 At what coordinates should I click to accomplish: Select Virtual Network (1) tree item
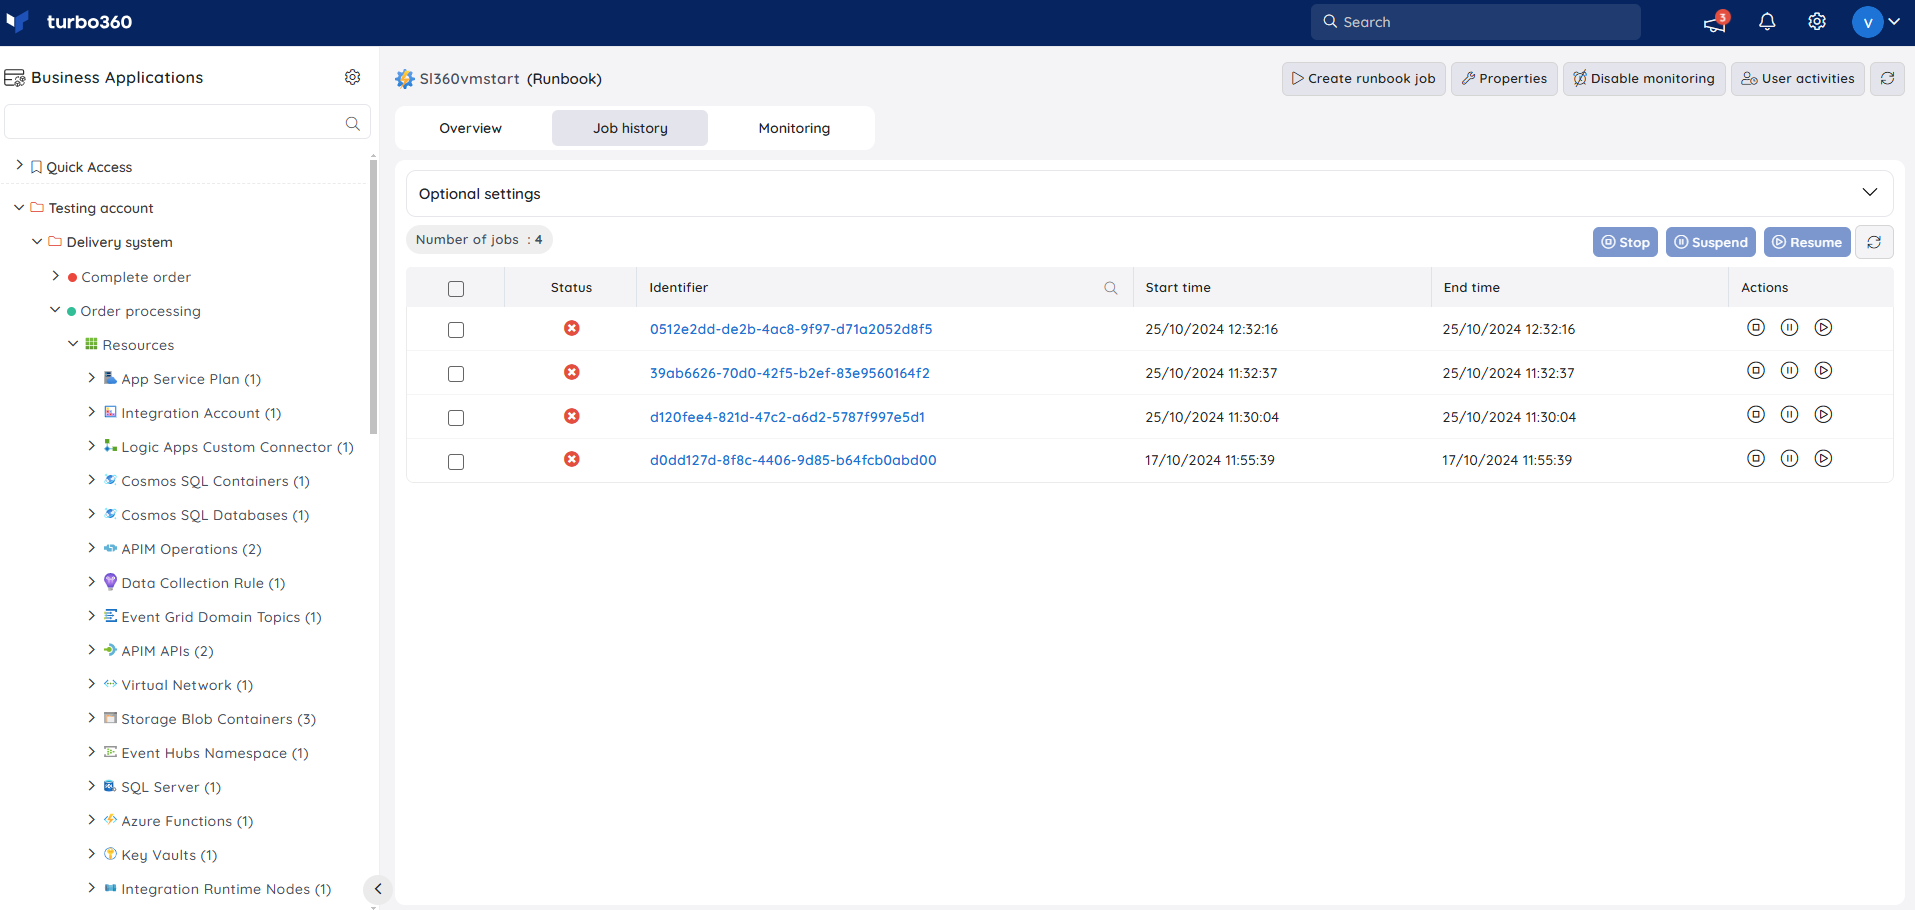click(187, 685)
